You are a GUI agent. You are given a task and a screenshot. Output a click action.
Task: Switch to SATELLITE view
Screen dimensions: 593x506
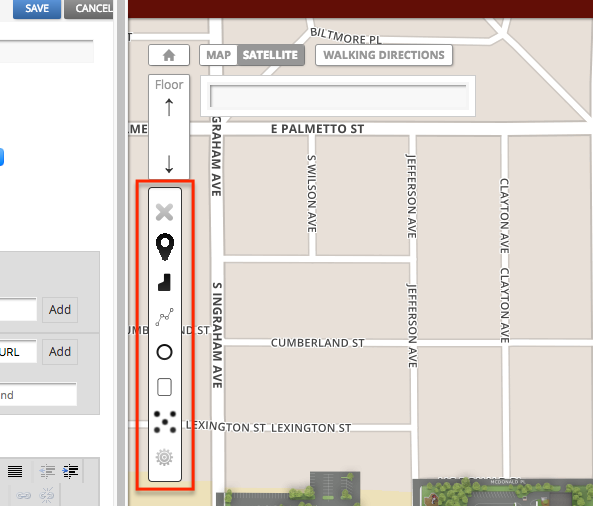[x=270, y=55]
